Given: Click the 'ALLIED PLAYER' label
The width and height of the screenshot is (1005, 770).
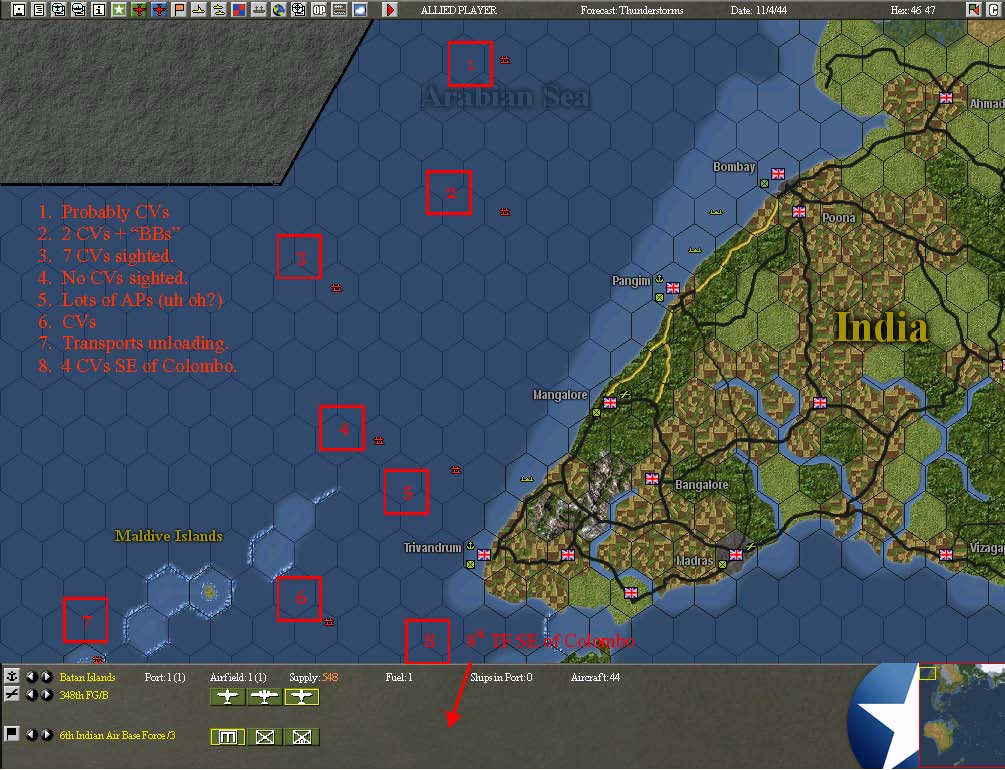Looking at the screenshot, I should [x=459, y=10].
